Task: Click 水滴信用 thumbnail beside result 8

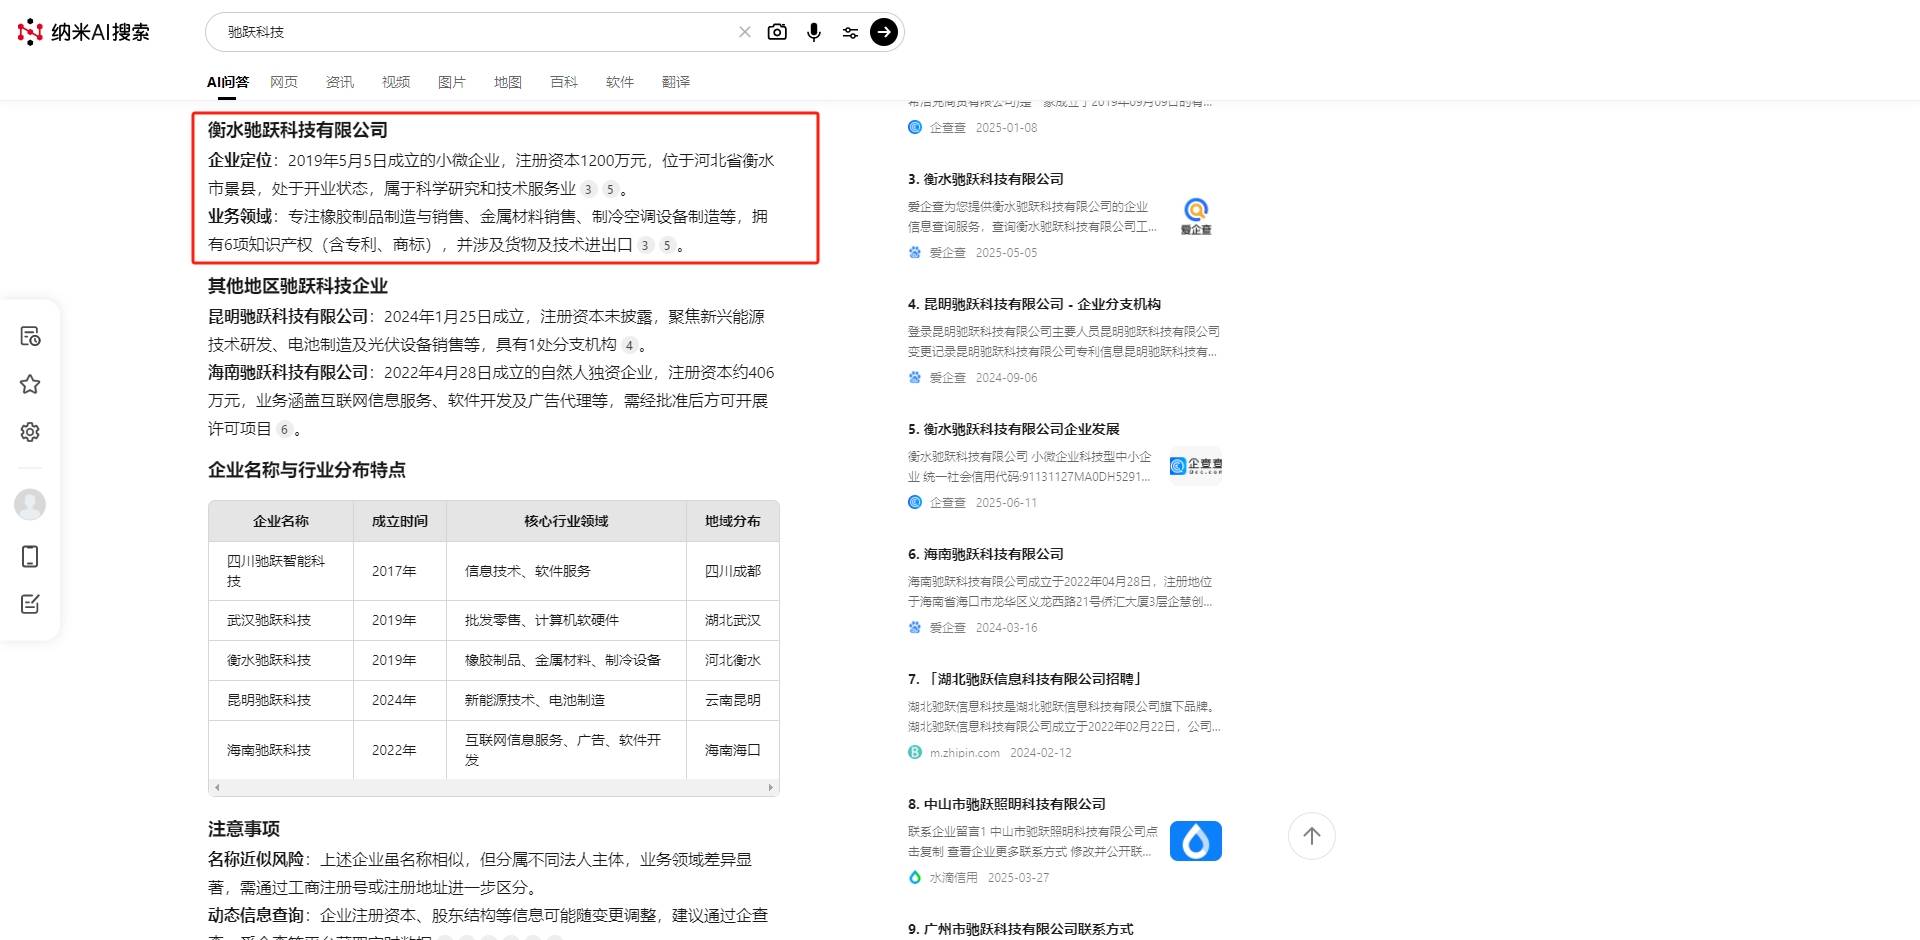Action: tap(1196, 841)
